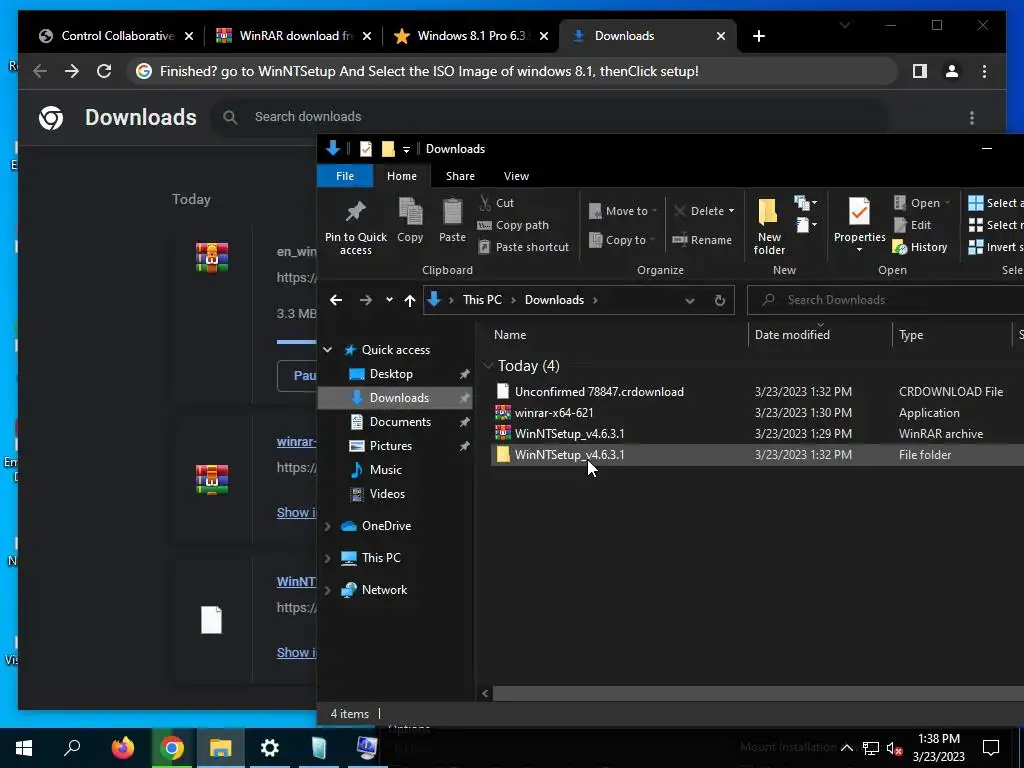Screen dimensions: 1024x768
Task: Switch to Windows 8.1 Pro Chrome tab
Action: pos(472,36)
